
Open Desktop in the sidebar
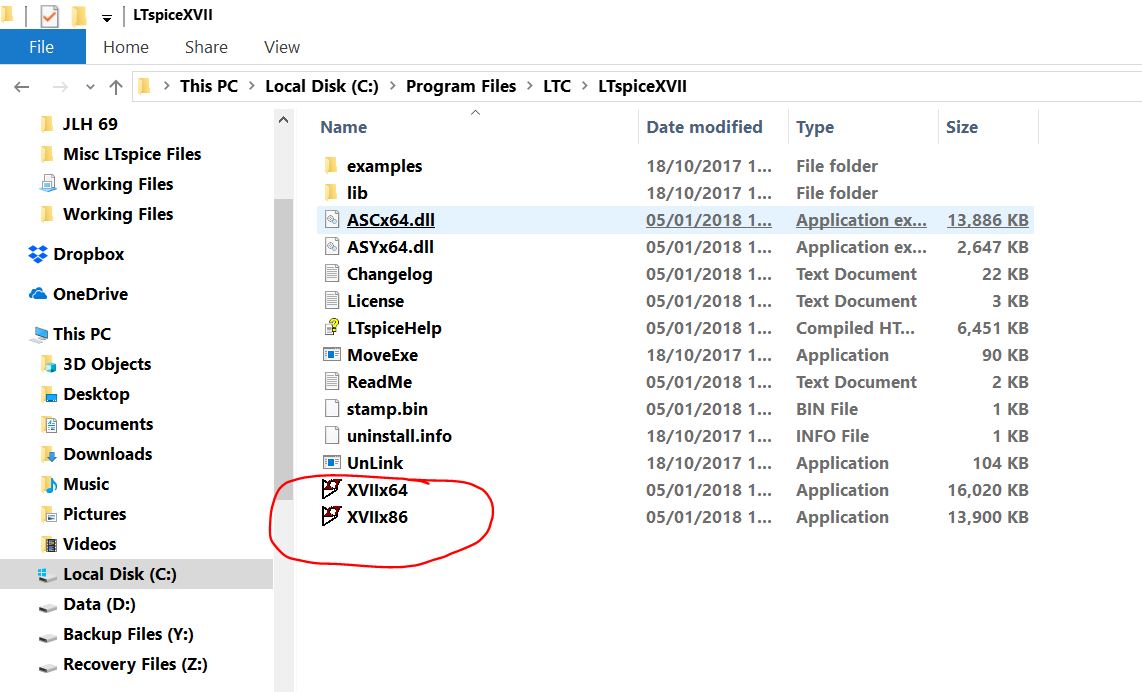[x=85, y=393]
